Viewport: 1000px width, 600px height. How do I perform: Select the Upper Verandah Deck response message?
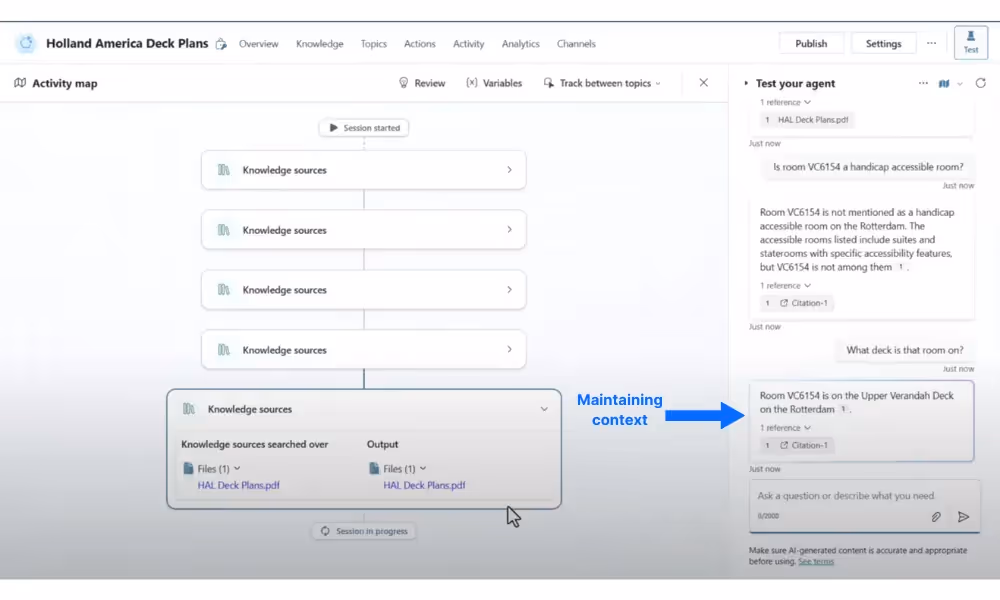[x=862, y=421]
